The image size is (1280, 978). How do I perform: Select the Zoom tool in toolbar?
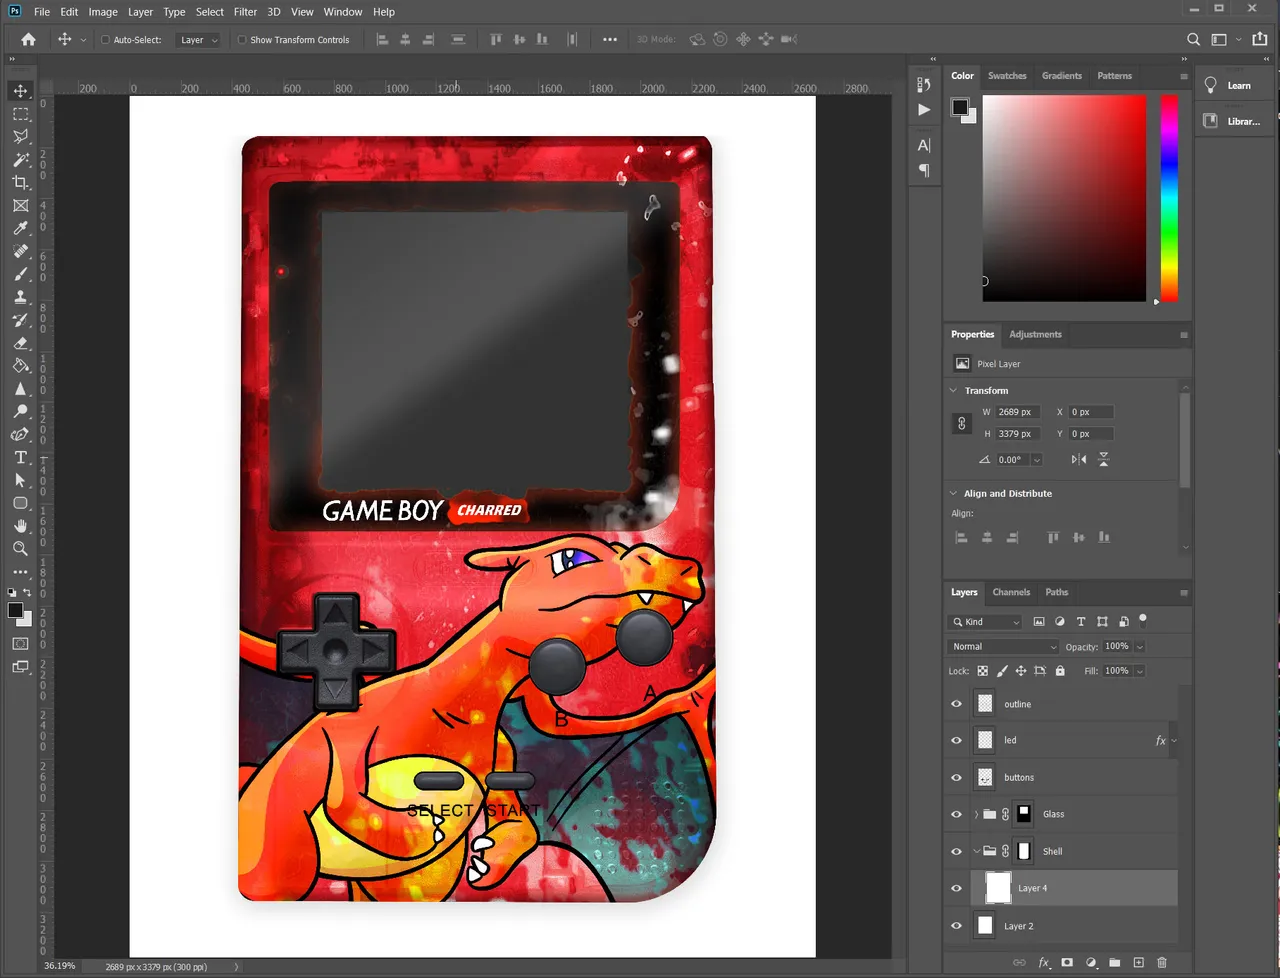coord(20,549)
